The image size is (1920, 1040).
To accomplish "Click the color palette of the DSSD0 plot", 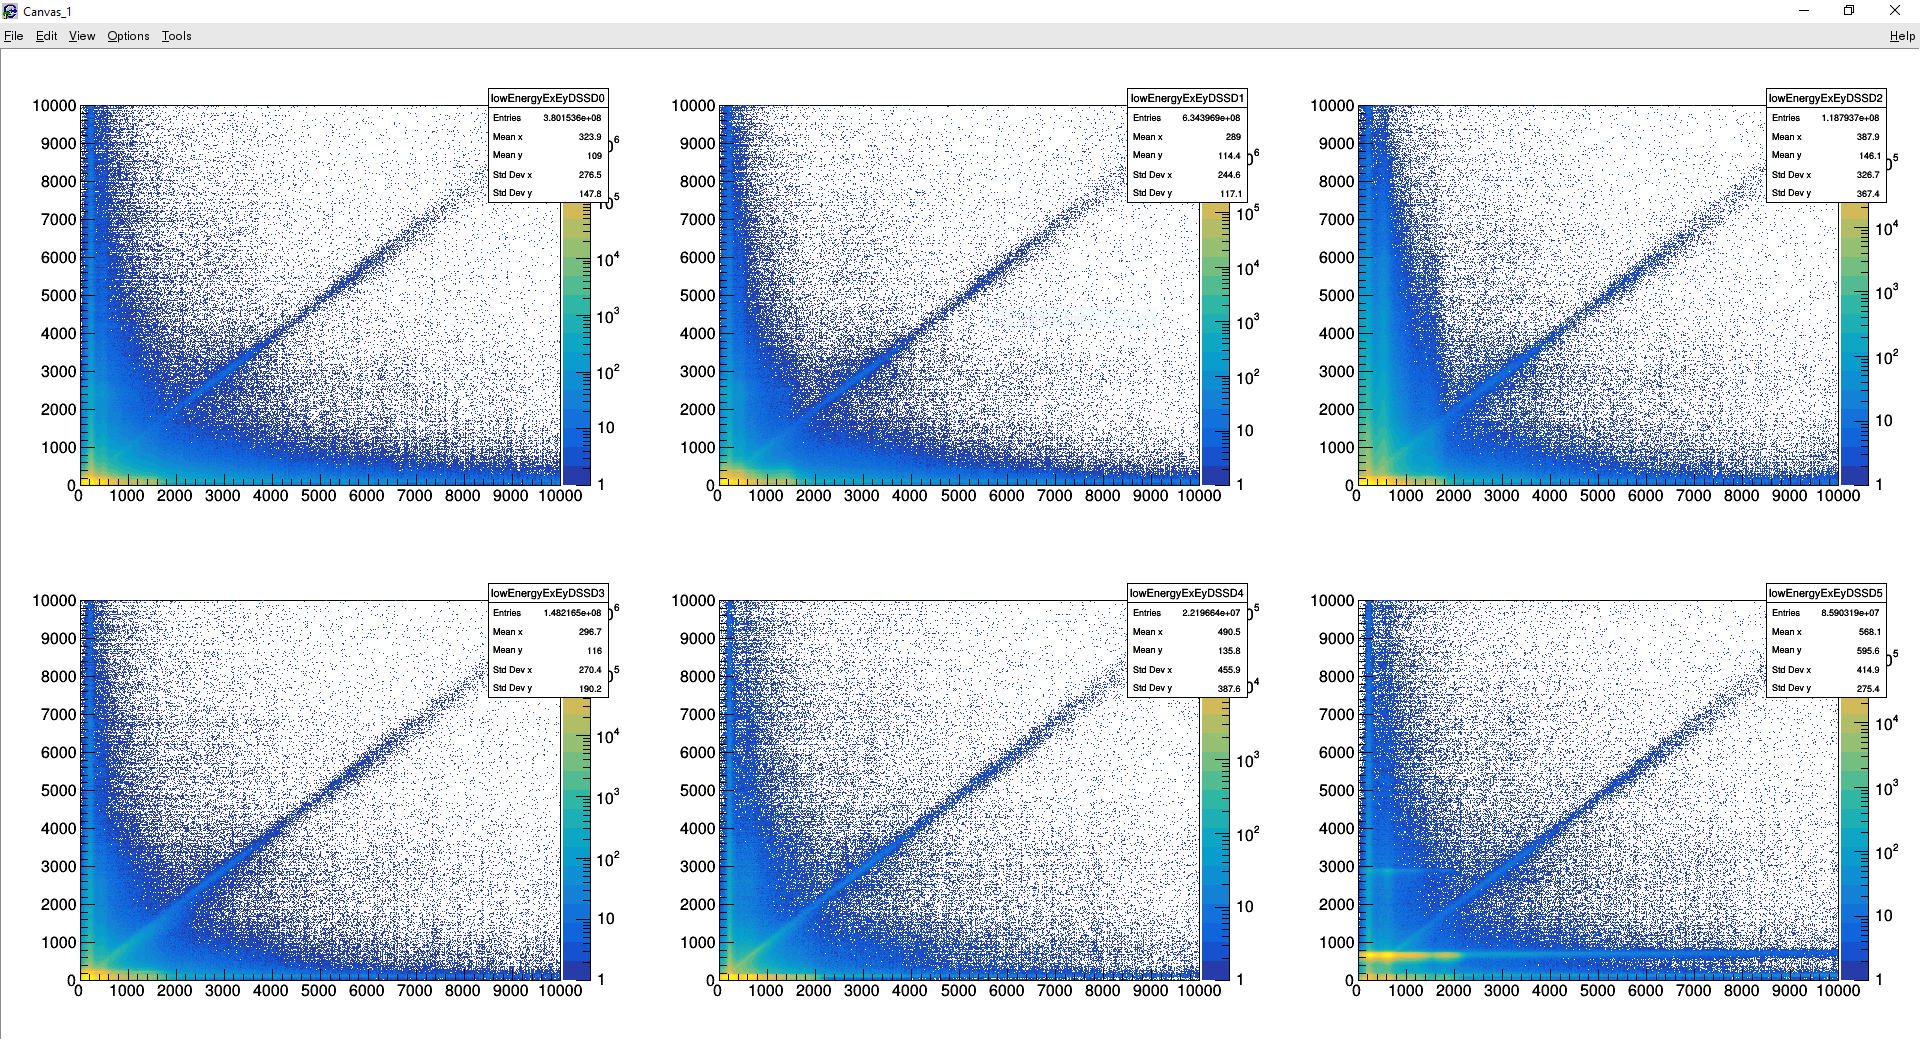I will 576,344.
